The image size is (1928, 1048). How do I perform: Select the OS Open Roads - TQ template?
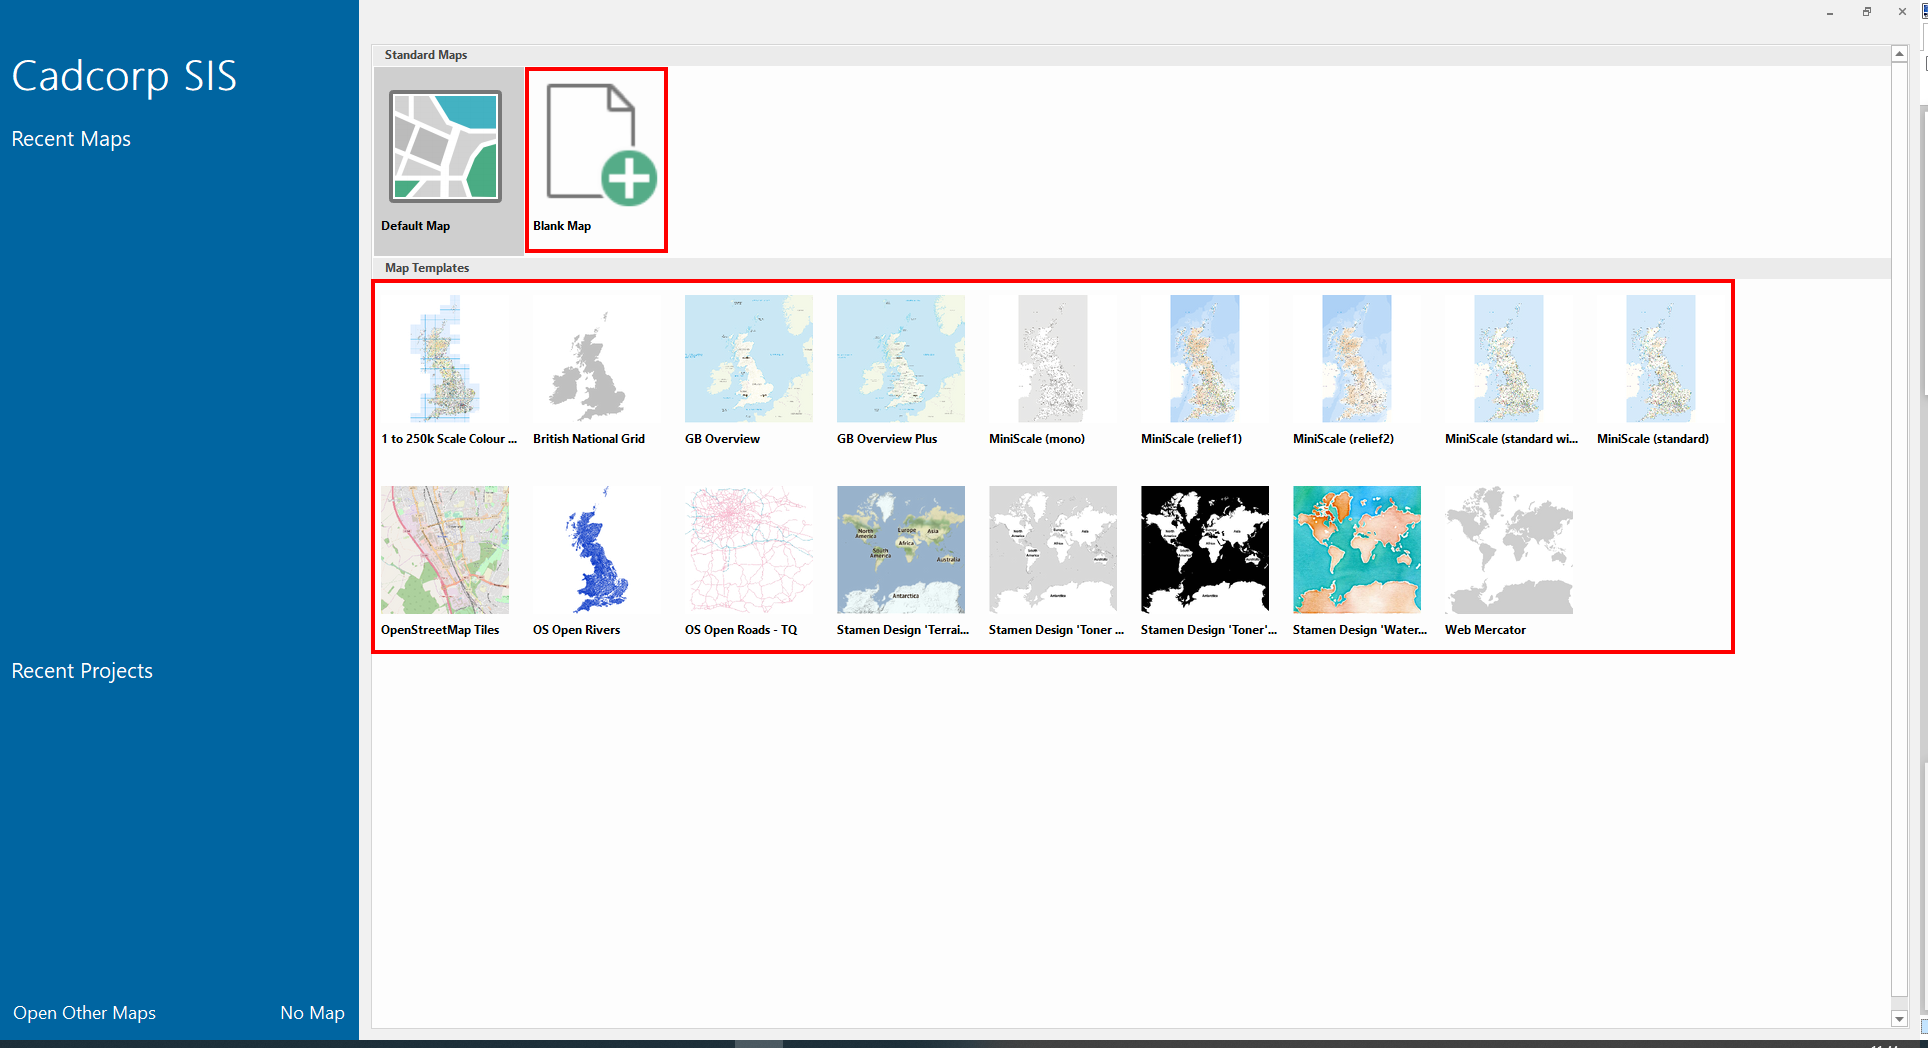pyautogui.click(x=748, y=549)
